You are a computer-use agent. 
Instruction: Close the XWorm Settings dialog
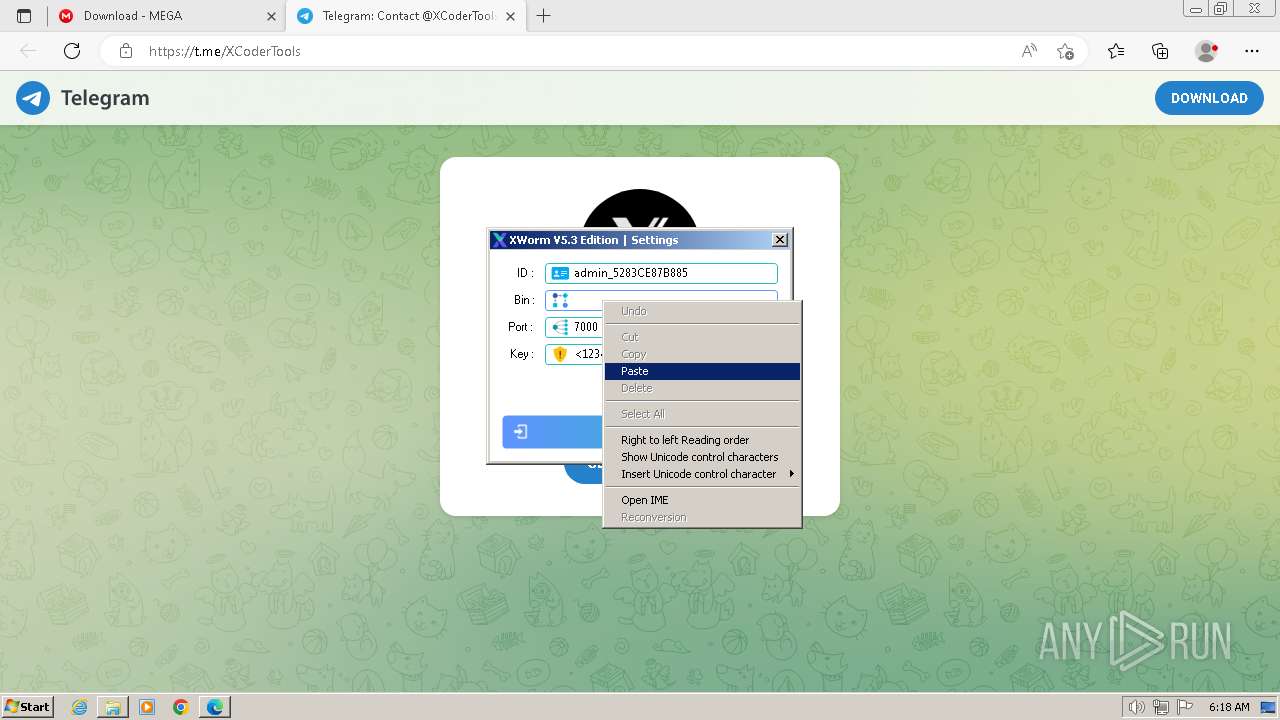tap(780, 240)
